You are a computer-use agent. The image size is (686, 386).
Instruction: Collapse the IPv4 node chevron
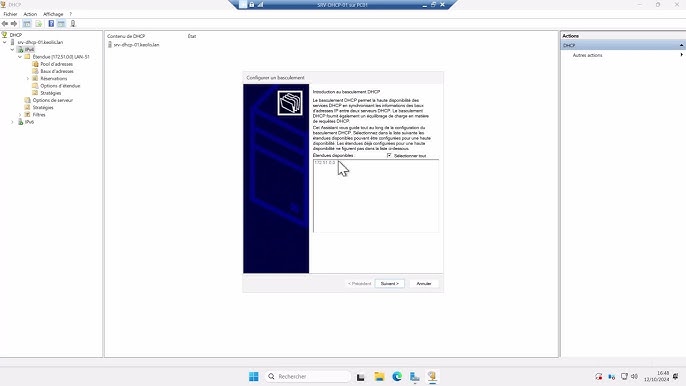(x=12, y=49)
